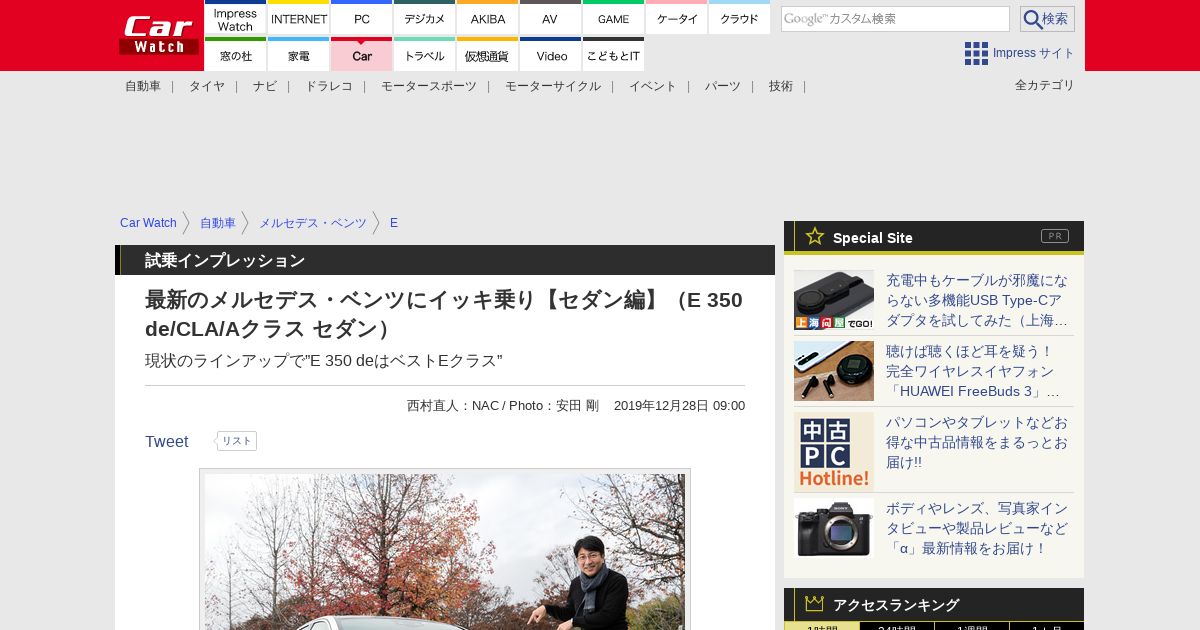Click the リスト button beside Tweet
Image resolution: width=1200 pixels, height=630 pixels.
tap(237, 441)
